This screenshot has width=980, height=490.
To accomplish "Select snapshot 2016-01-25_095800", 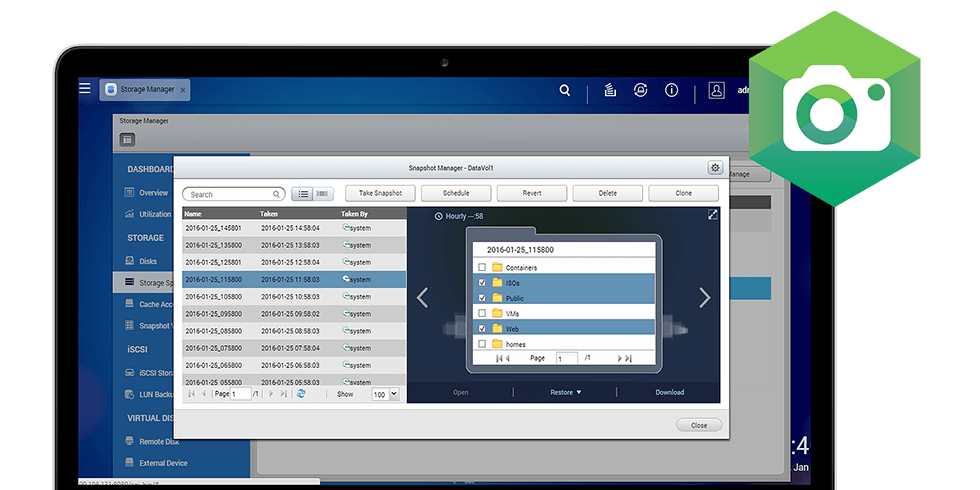I will point(294,314).
